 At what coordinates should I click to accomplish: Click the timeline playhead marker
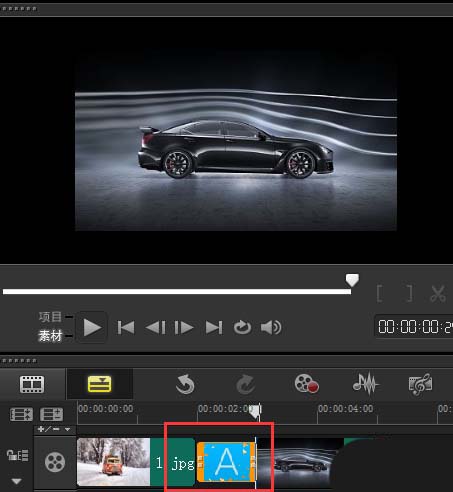(255, 412)
